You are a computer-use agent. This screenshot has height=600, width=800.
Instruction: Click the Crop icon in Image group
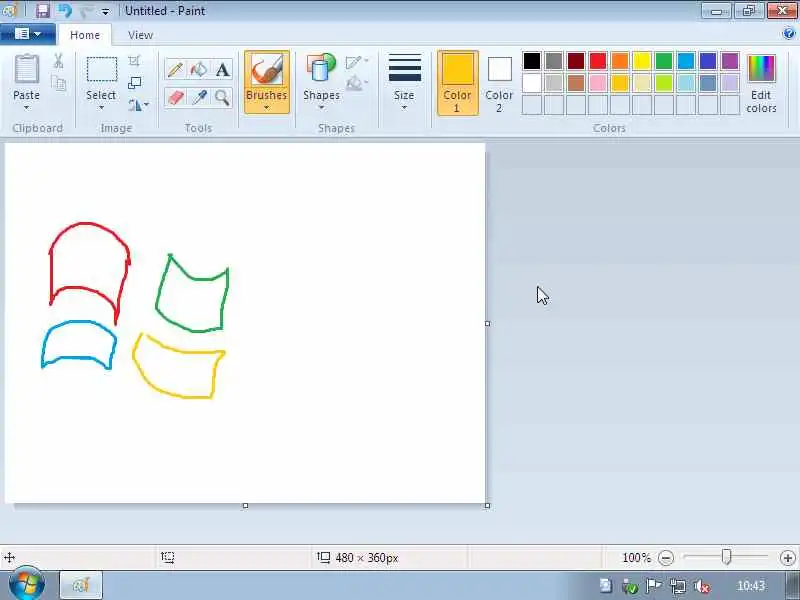click(x=134, y=61)
